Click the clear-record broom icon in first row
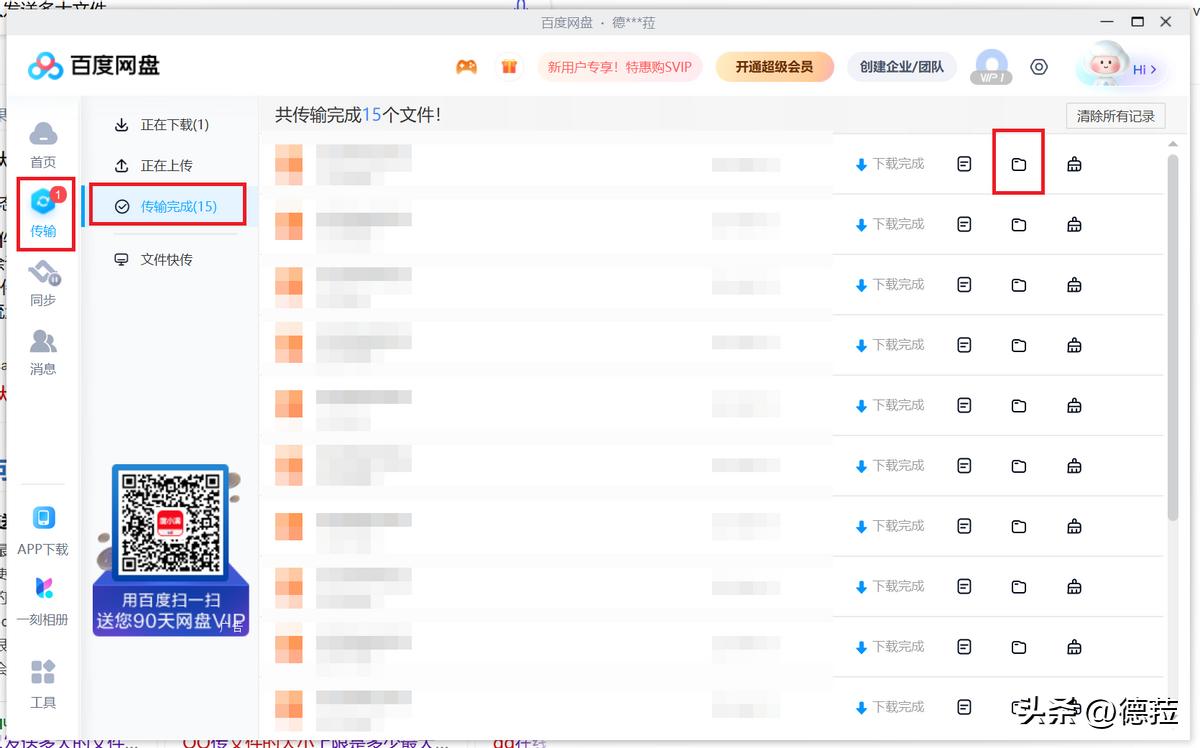This screenshot has width=1200, height=748. (1074, 164)
